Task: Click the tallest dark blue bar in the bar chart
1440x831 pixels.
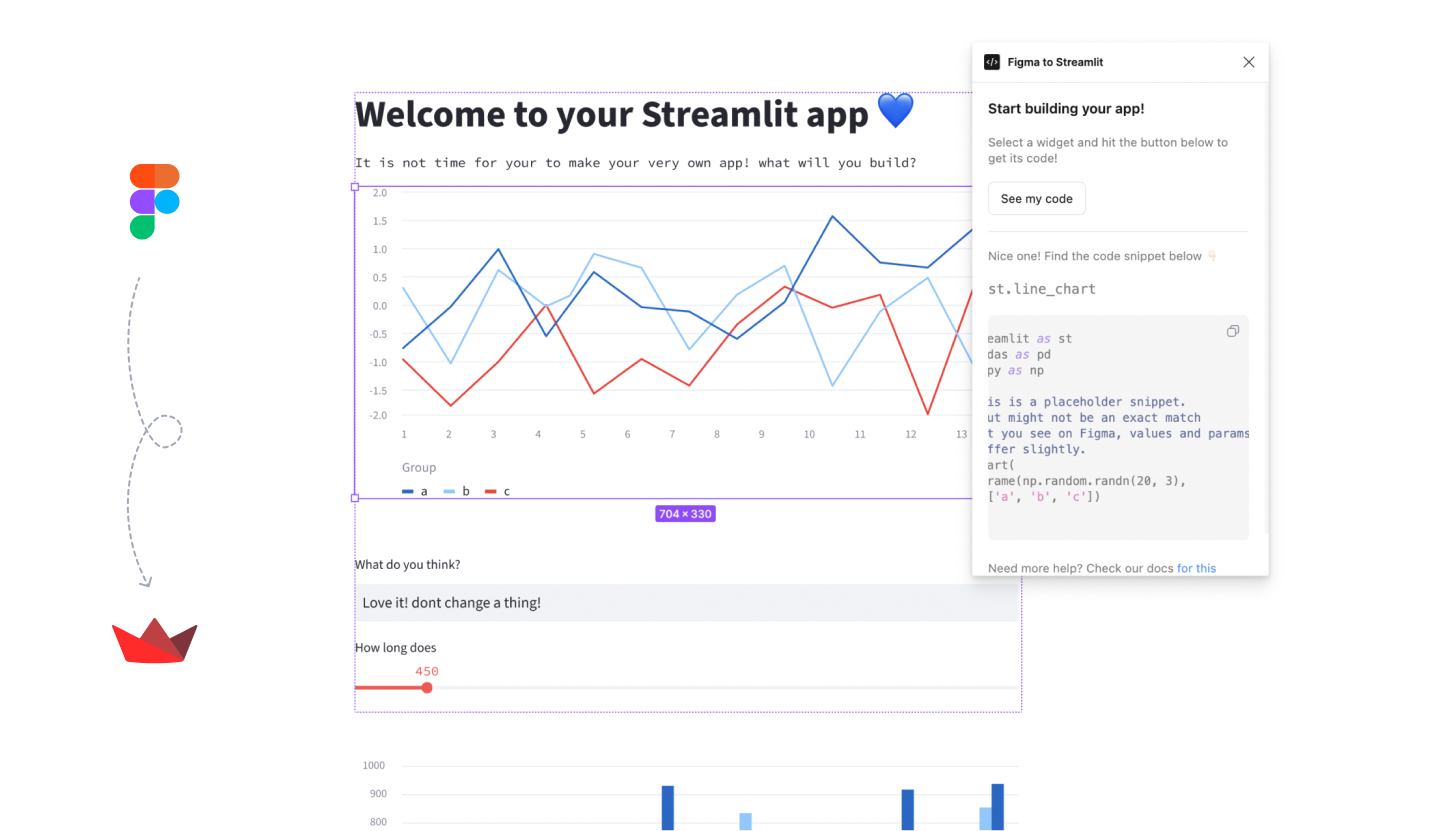Action: coord(997,807)
